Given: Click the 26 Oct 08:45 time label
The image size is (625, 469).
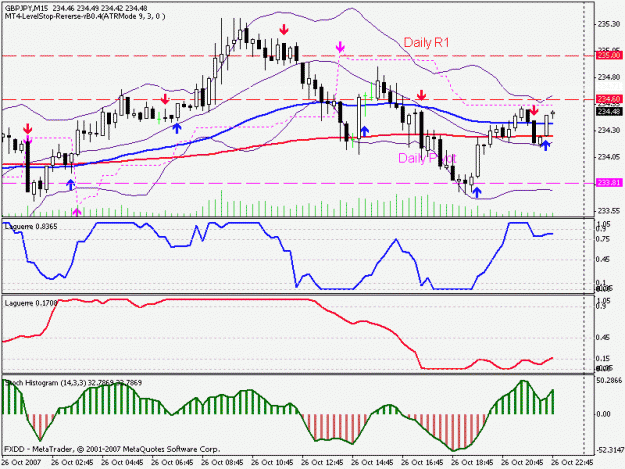Looking at the screenshot, I should pyautogui.click(x=222, y=463).
